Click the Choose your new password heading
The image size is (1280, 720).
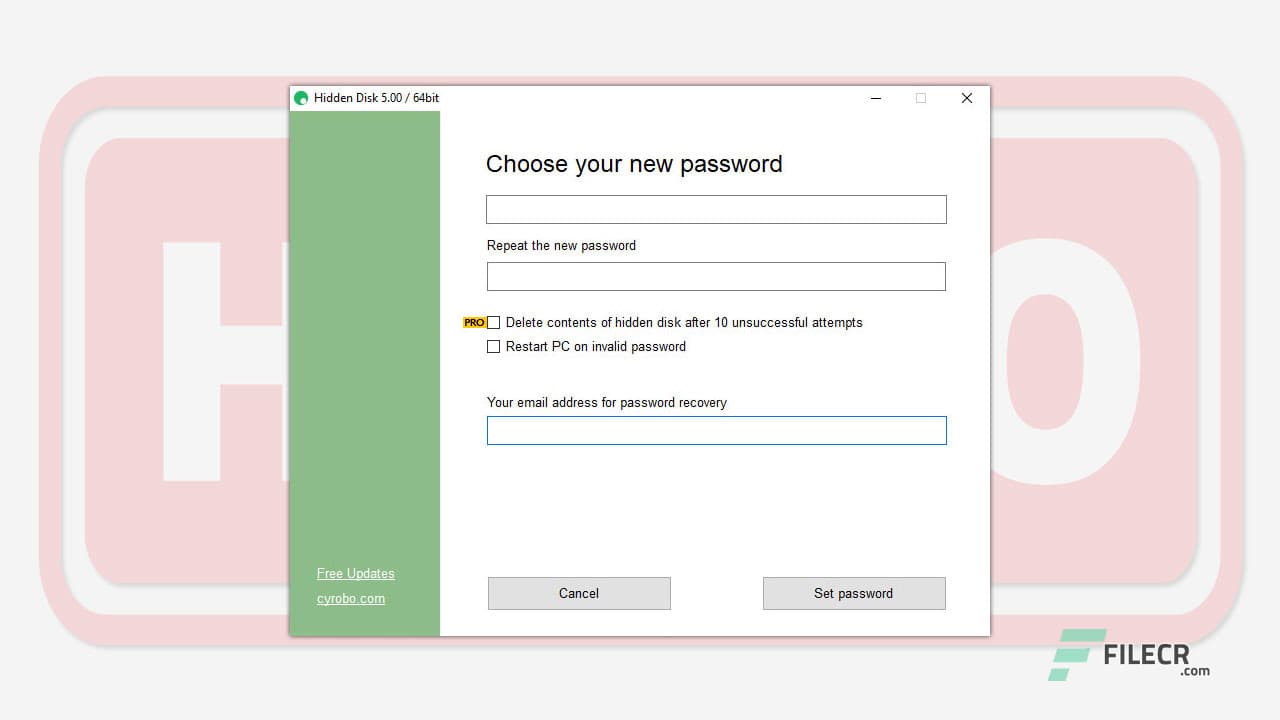point(634,164)
